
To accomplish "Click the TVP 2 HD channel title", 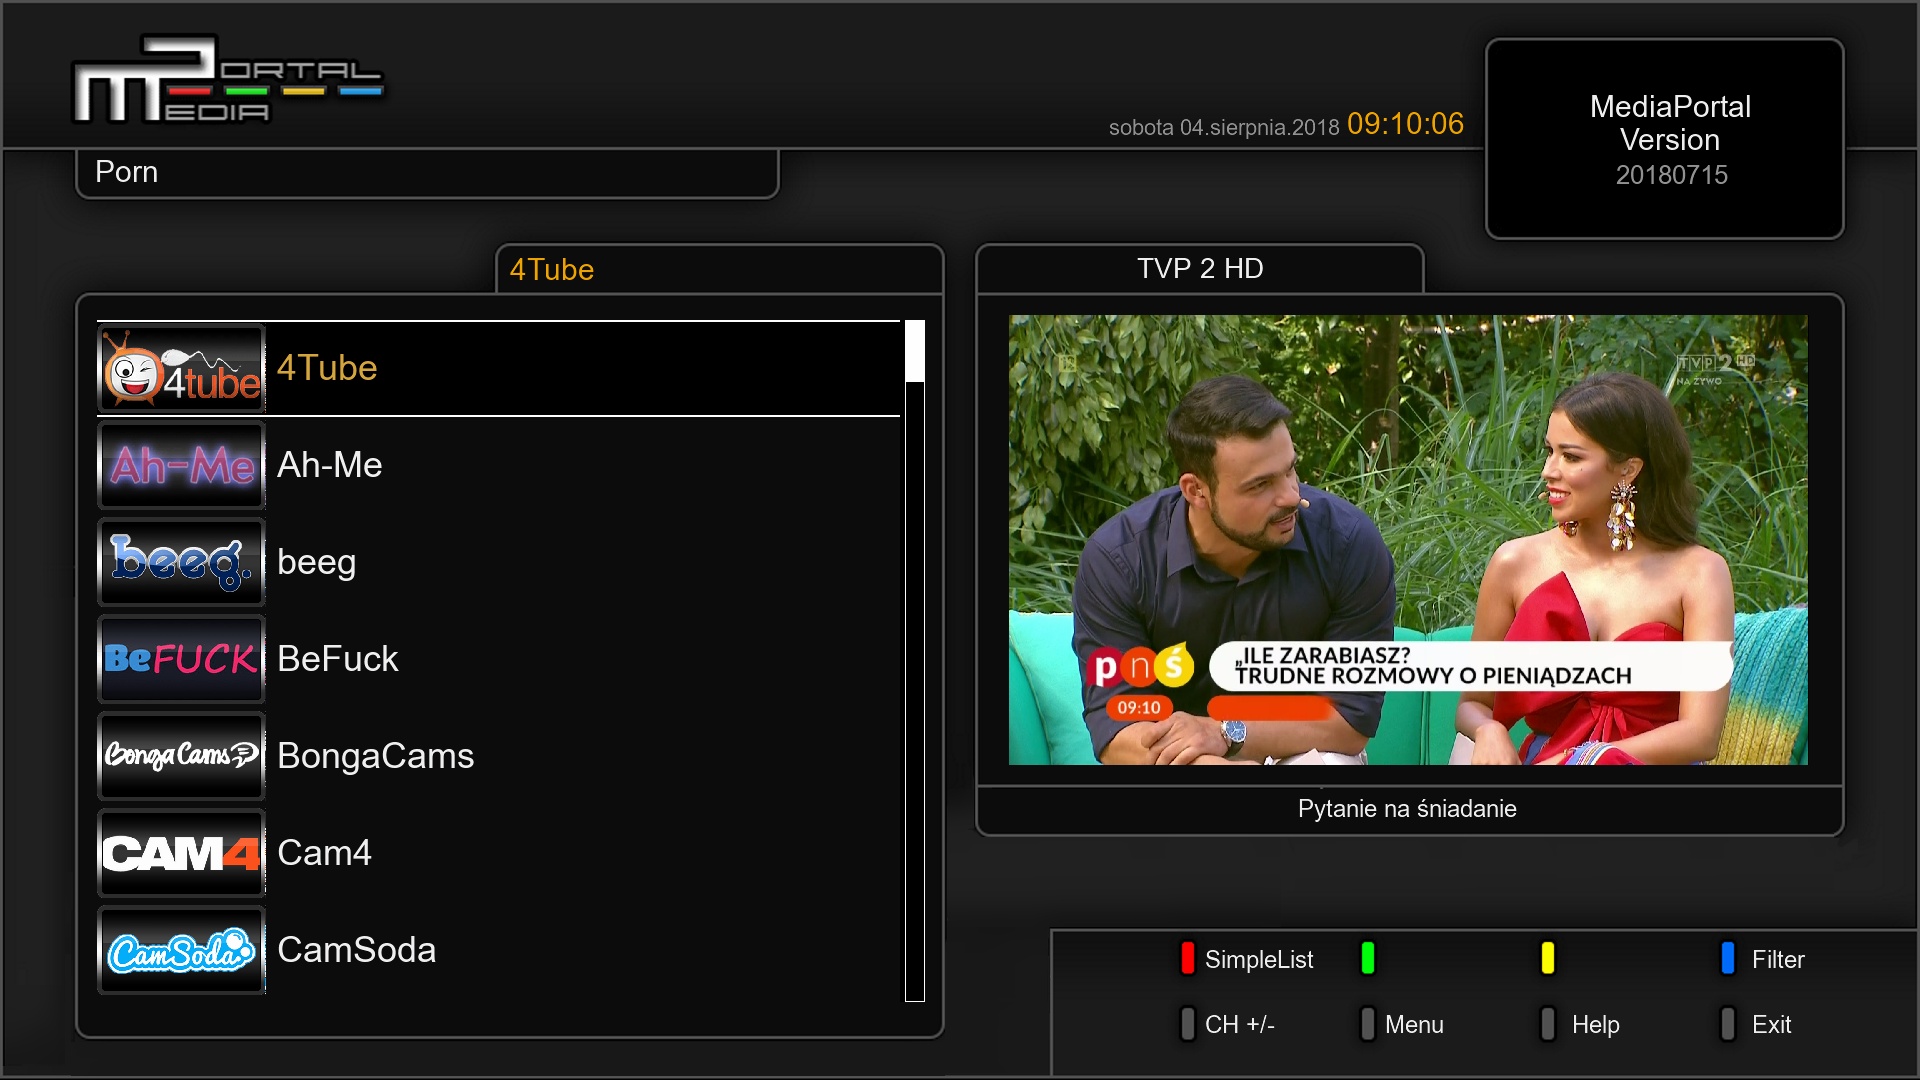I will tap(1200, 268).
